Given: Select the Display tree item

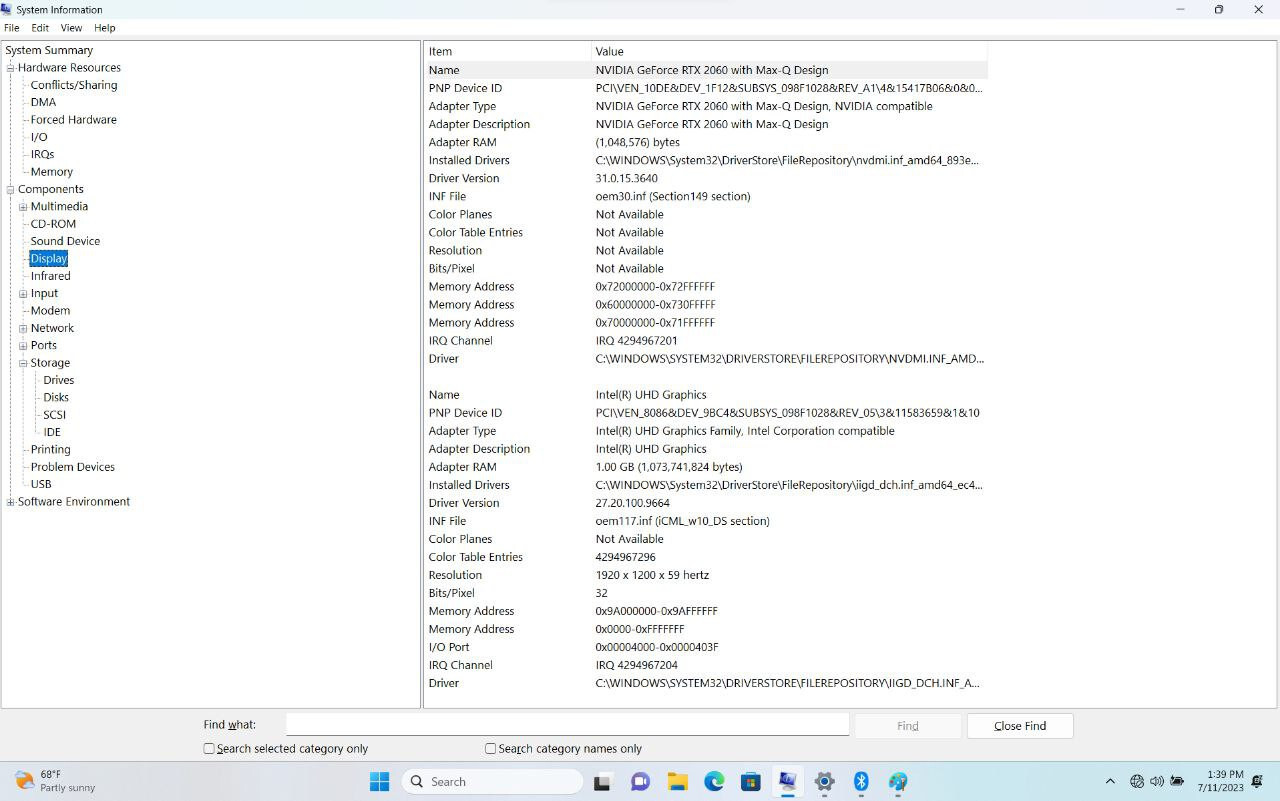Looking at the screenshot, I should [x=49, y=259].
